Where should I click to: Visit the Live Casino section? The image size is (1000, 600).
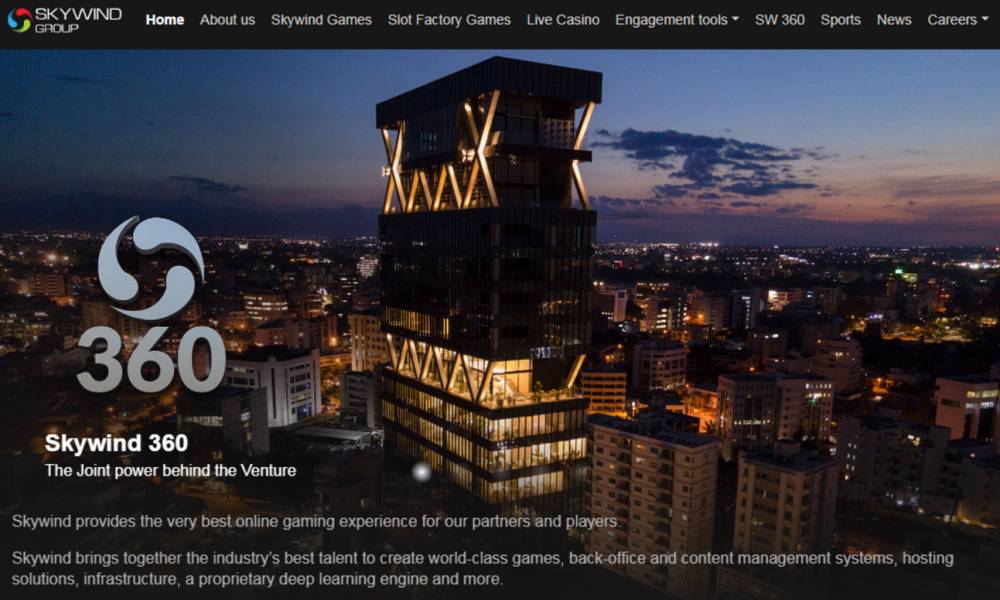click(563, 20)
